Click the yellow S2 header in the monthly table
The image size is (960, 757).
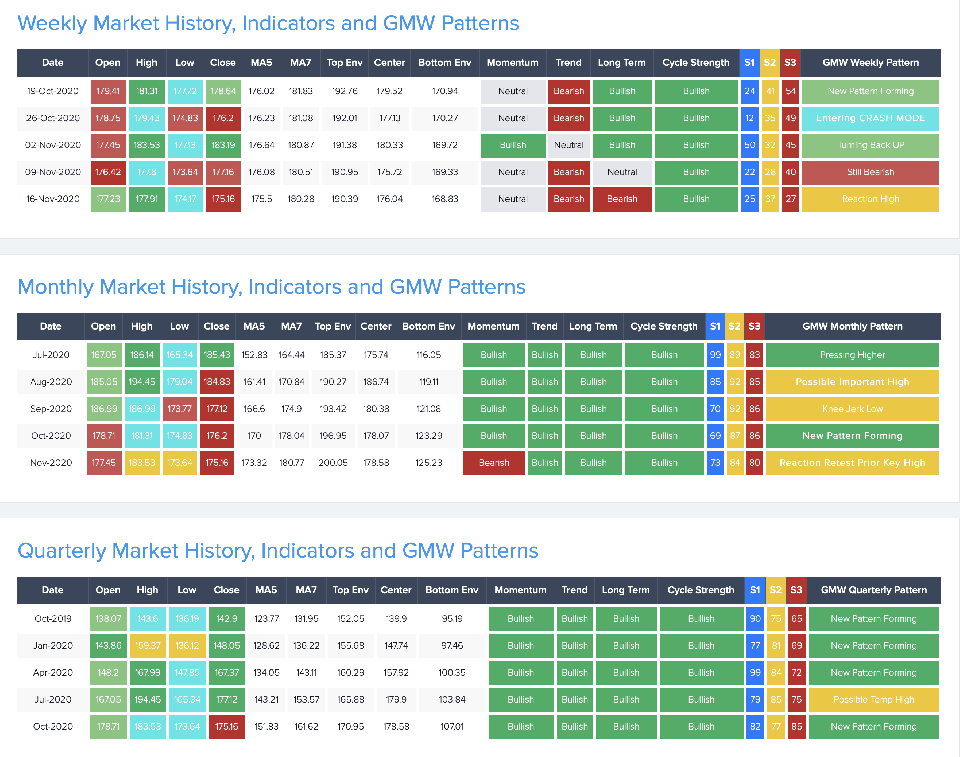735,326
